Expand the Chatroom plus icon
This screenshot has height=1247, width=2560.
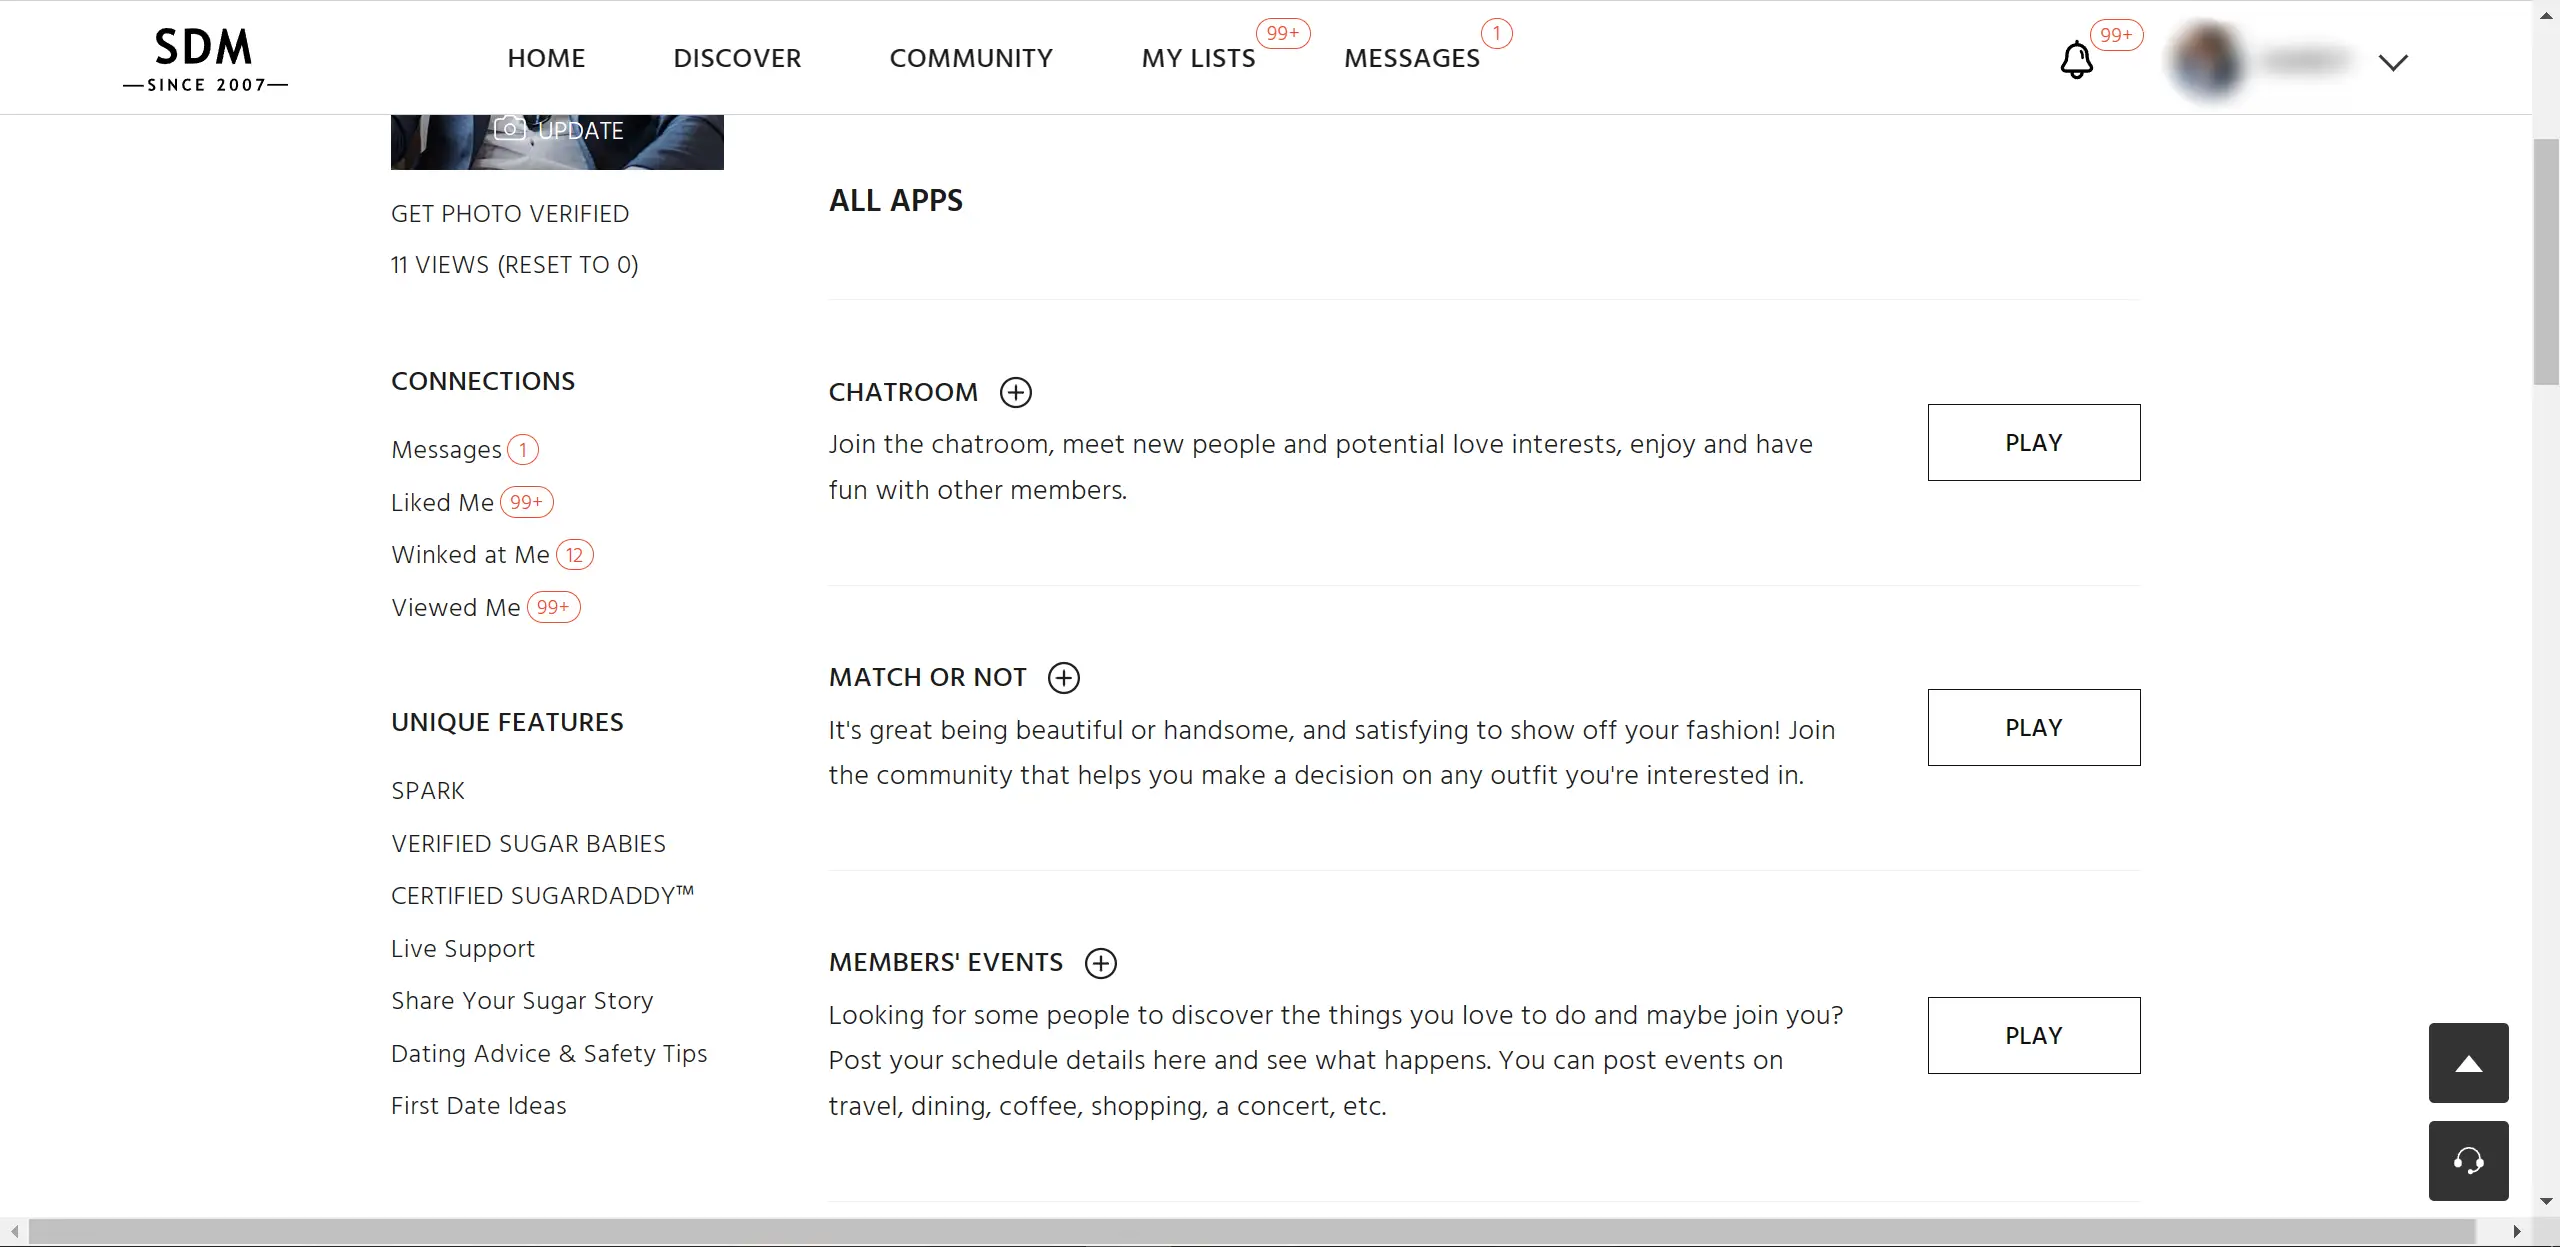click(x=1016, y=392)
